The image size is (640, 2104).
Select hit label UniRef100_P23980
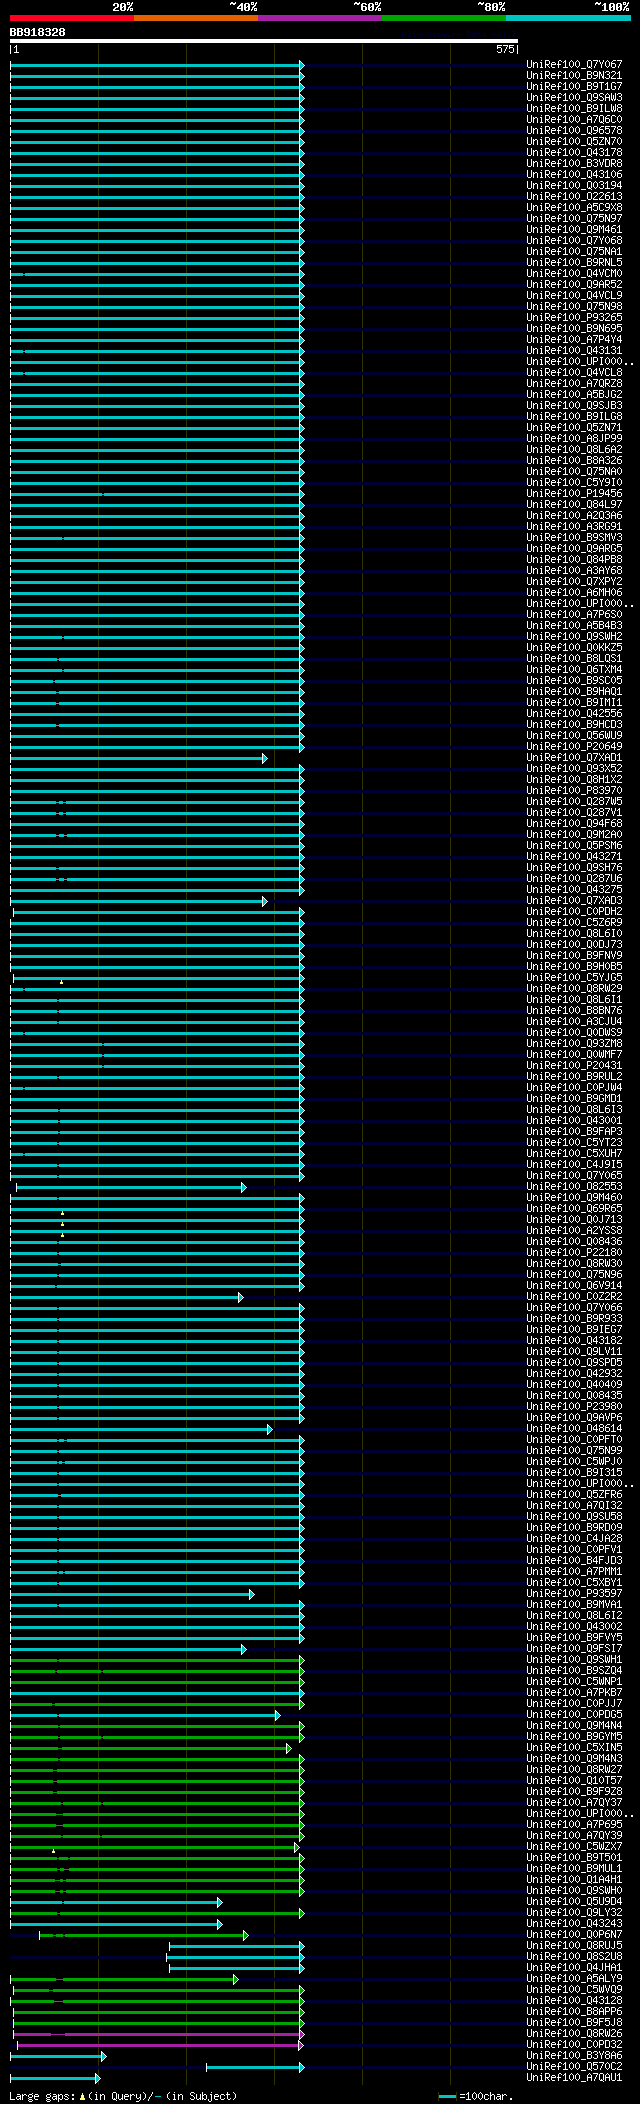coord(574,1407)
